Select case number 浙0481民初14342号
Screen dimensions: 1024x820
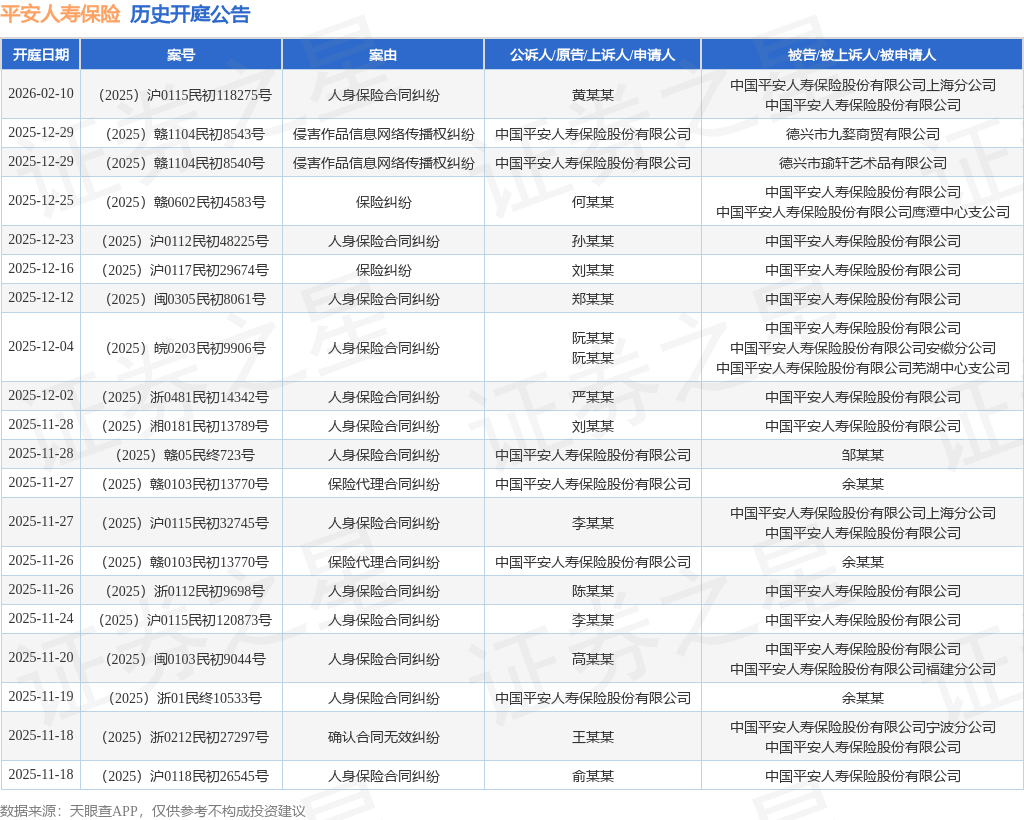tap(185, 398)
